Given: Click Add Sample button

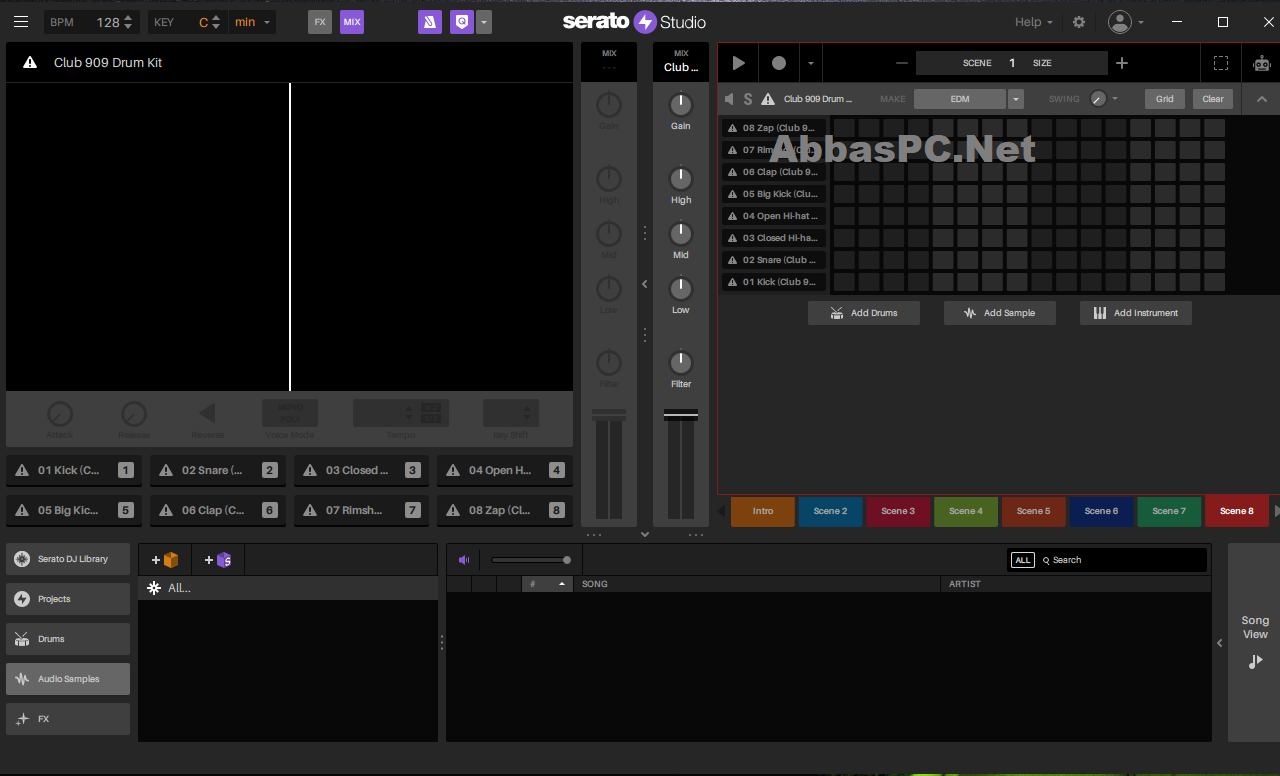Looking at the screenshot, I should [1000, 313].
